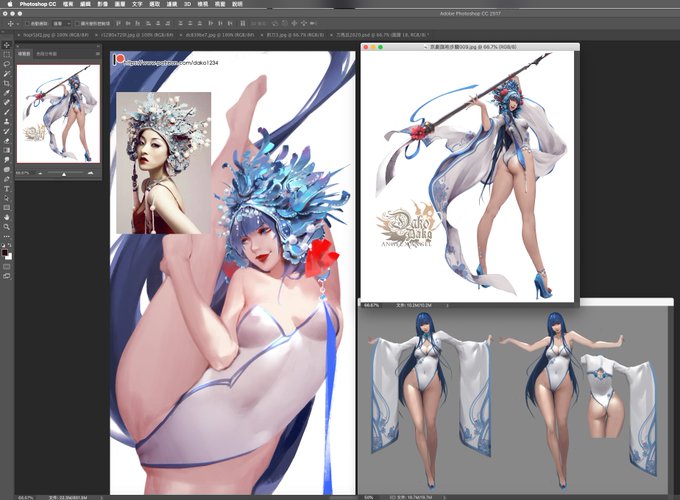The width and height of the screenshot is (680, 500).
Task: Select the Navigator panel tab
Action: tap(24, 54)
